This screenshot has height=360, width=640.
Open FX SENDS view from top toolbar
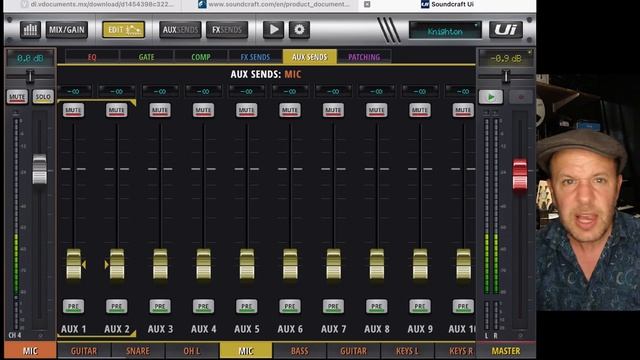(x=227, y=30)
